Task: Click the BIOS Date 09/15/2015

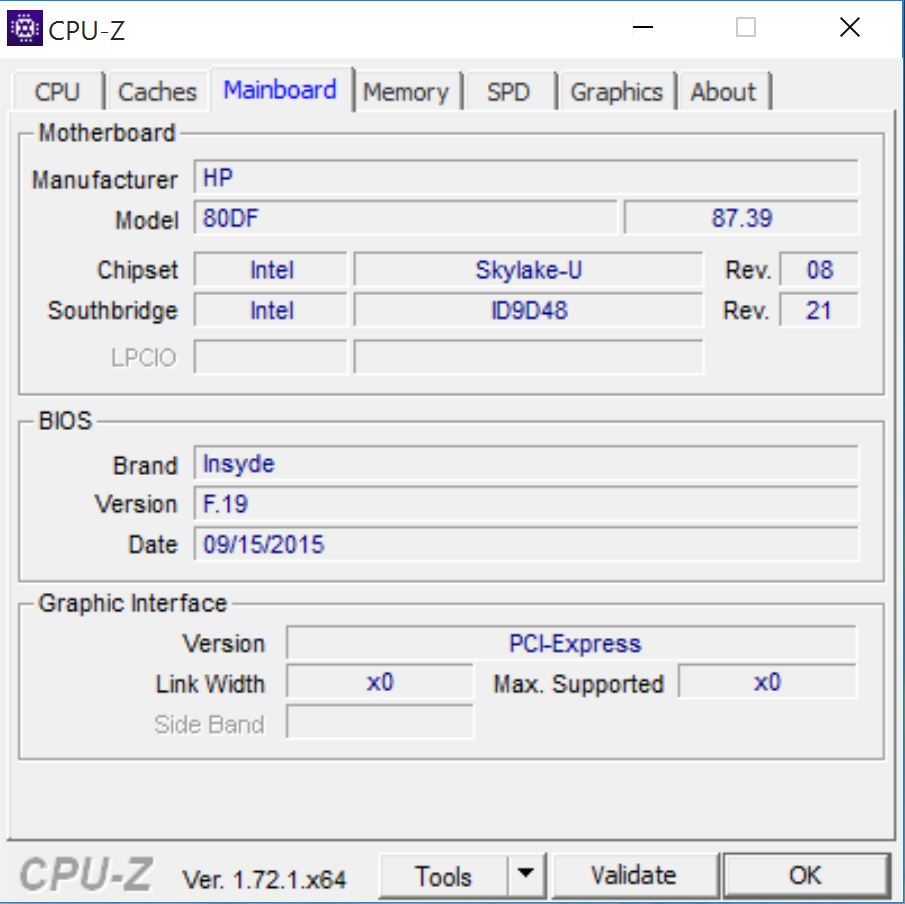Action: tap(526, 544)
